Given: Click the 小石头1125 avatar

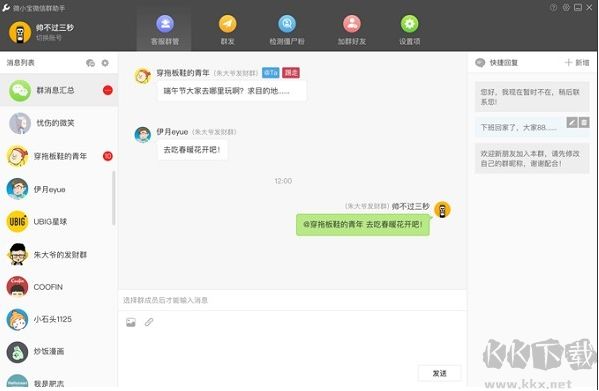Looking at the screenshot, I should [x=17, y=319].
